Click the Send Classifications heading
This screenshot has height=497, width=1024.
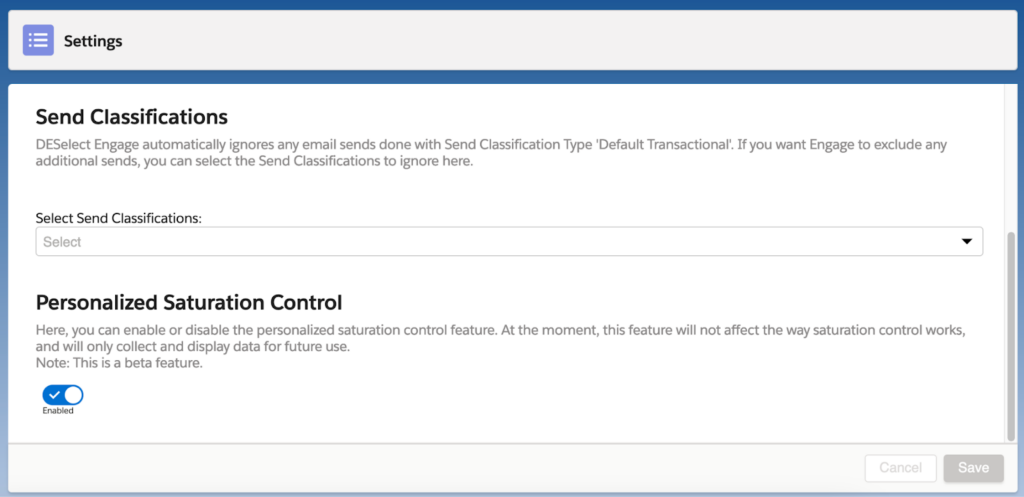pos(132,117)
